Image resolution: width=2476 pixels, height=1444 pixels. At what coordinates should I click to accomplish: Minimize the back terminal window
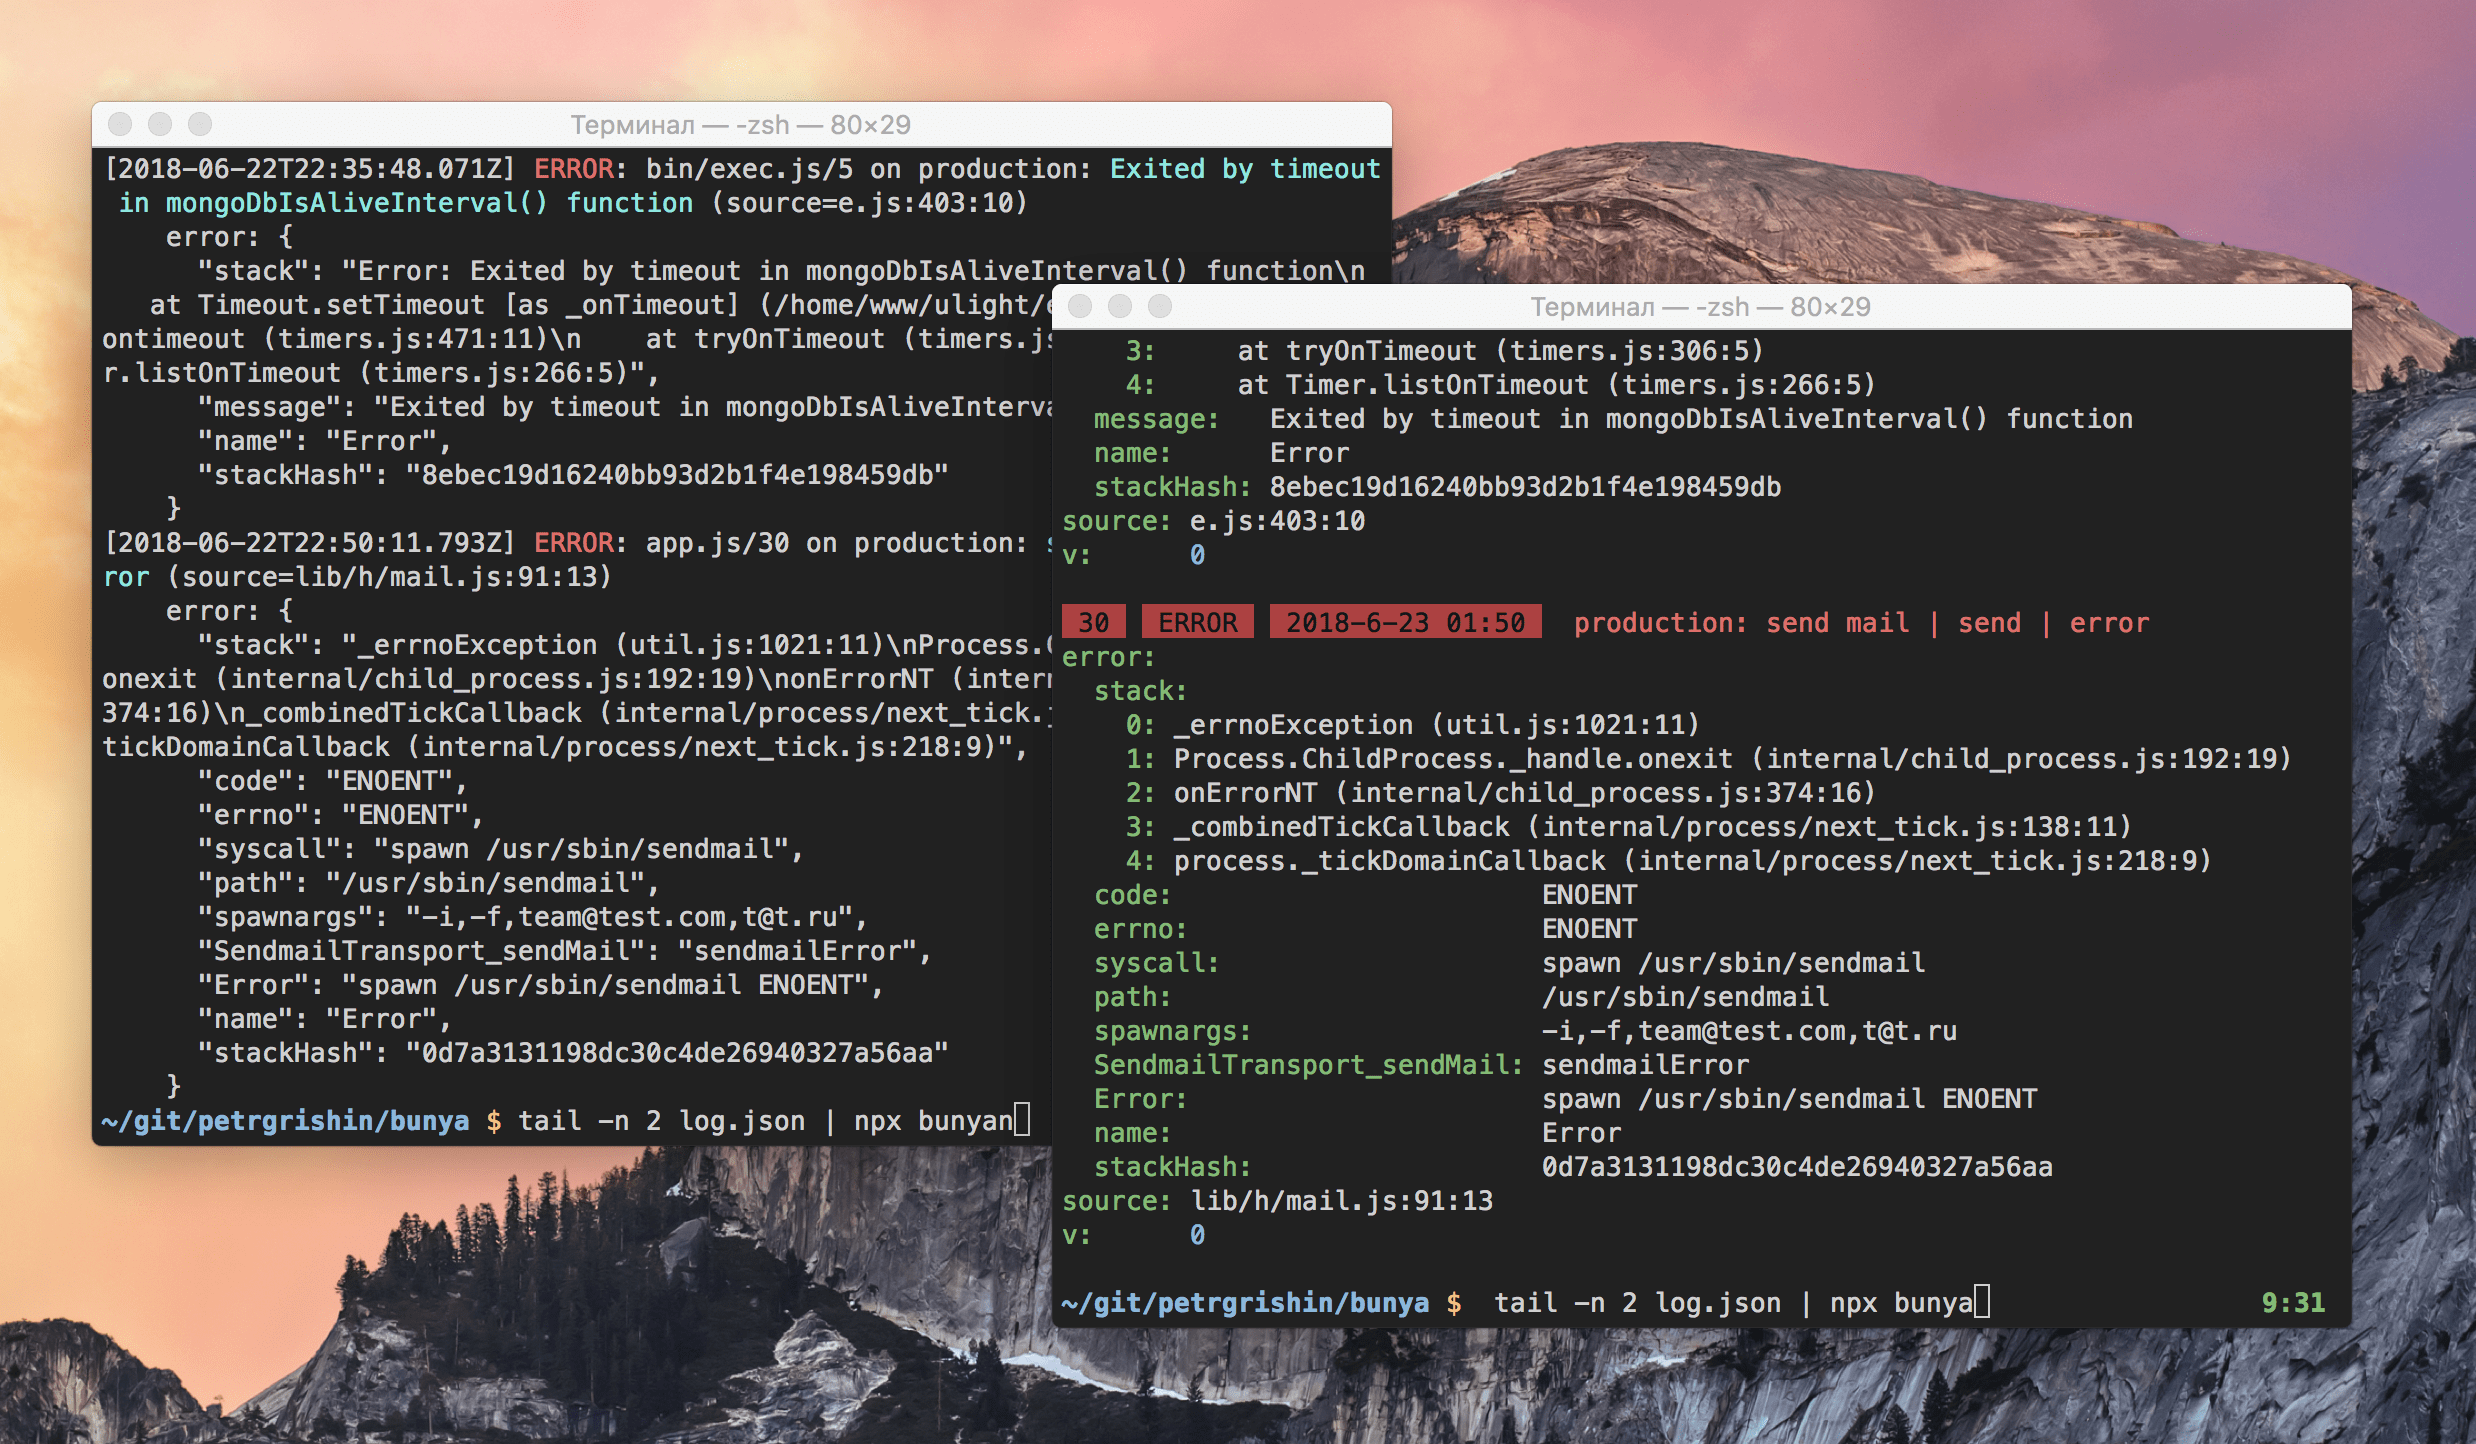[160, 124]
